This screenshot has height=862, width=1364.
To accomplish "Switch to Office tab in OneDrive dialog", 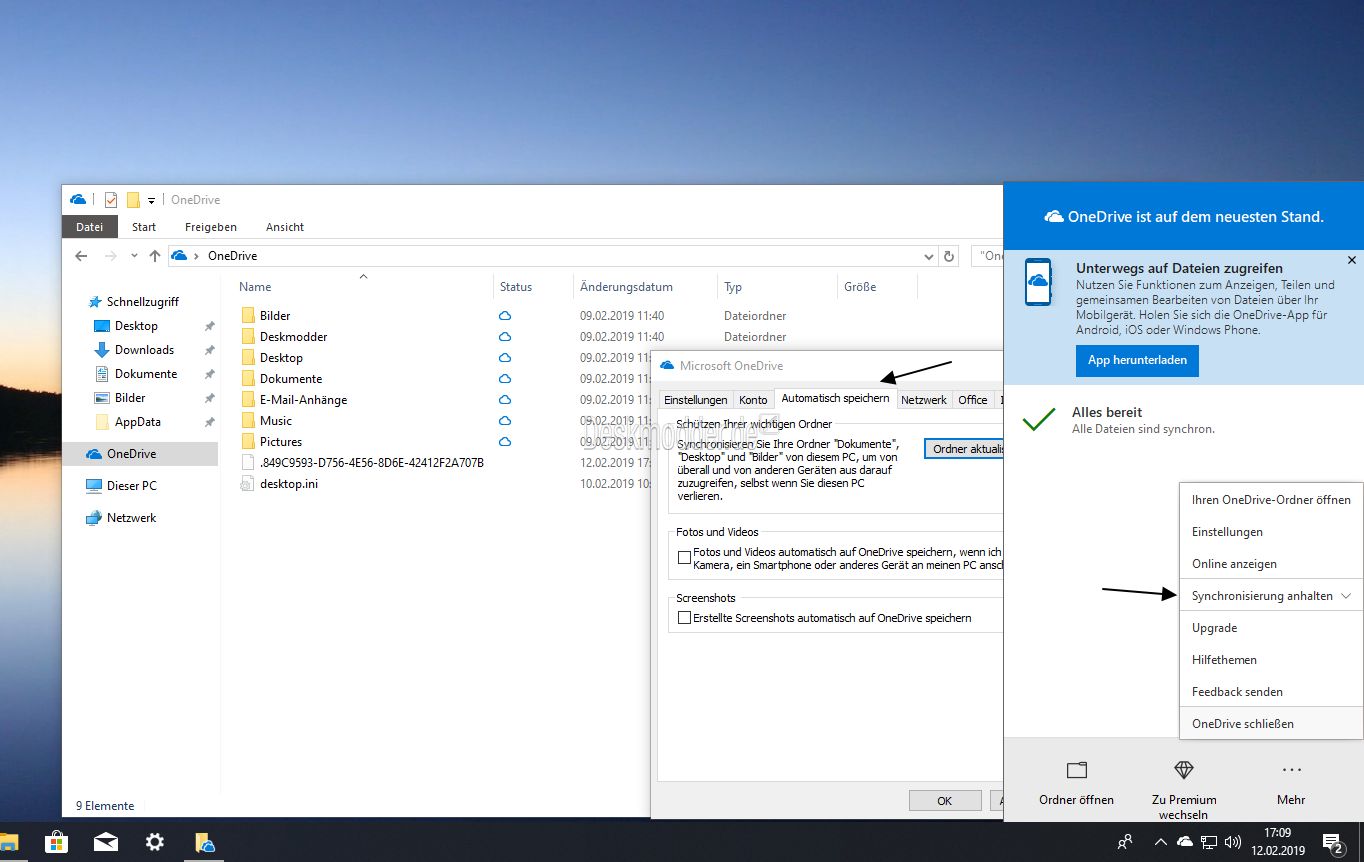I will (x=973, y=400).
